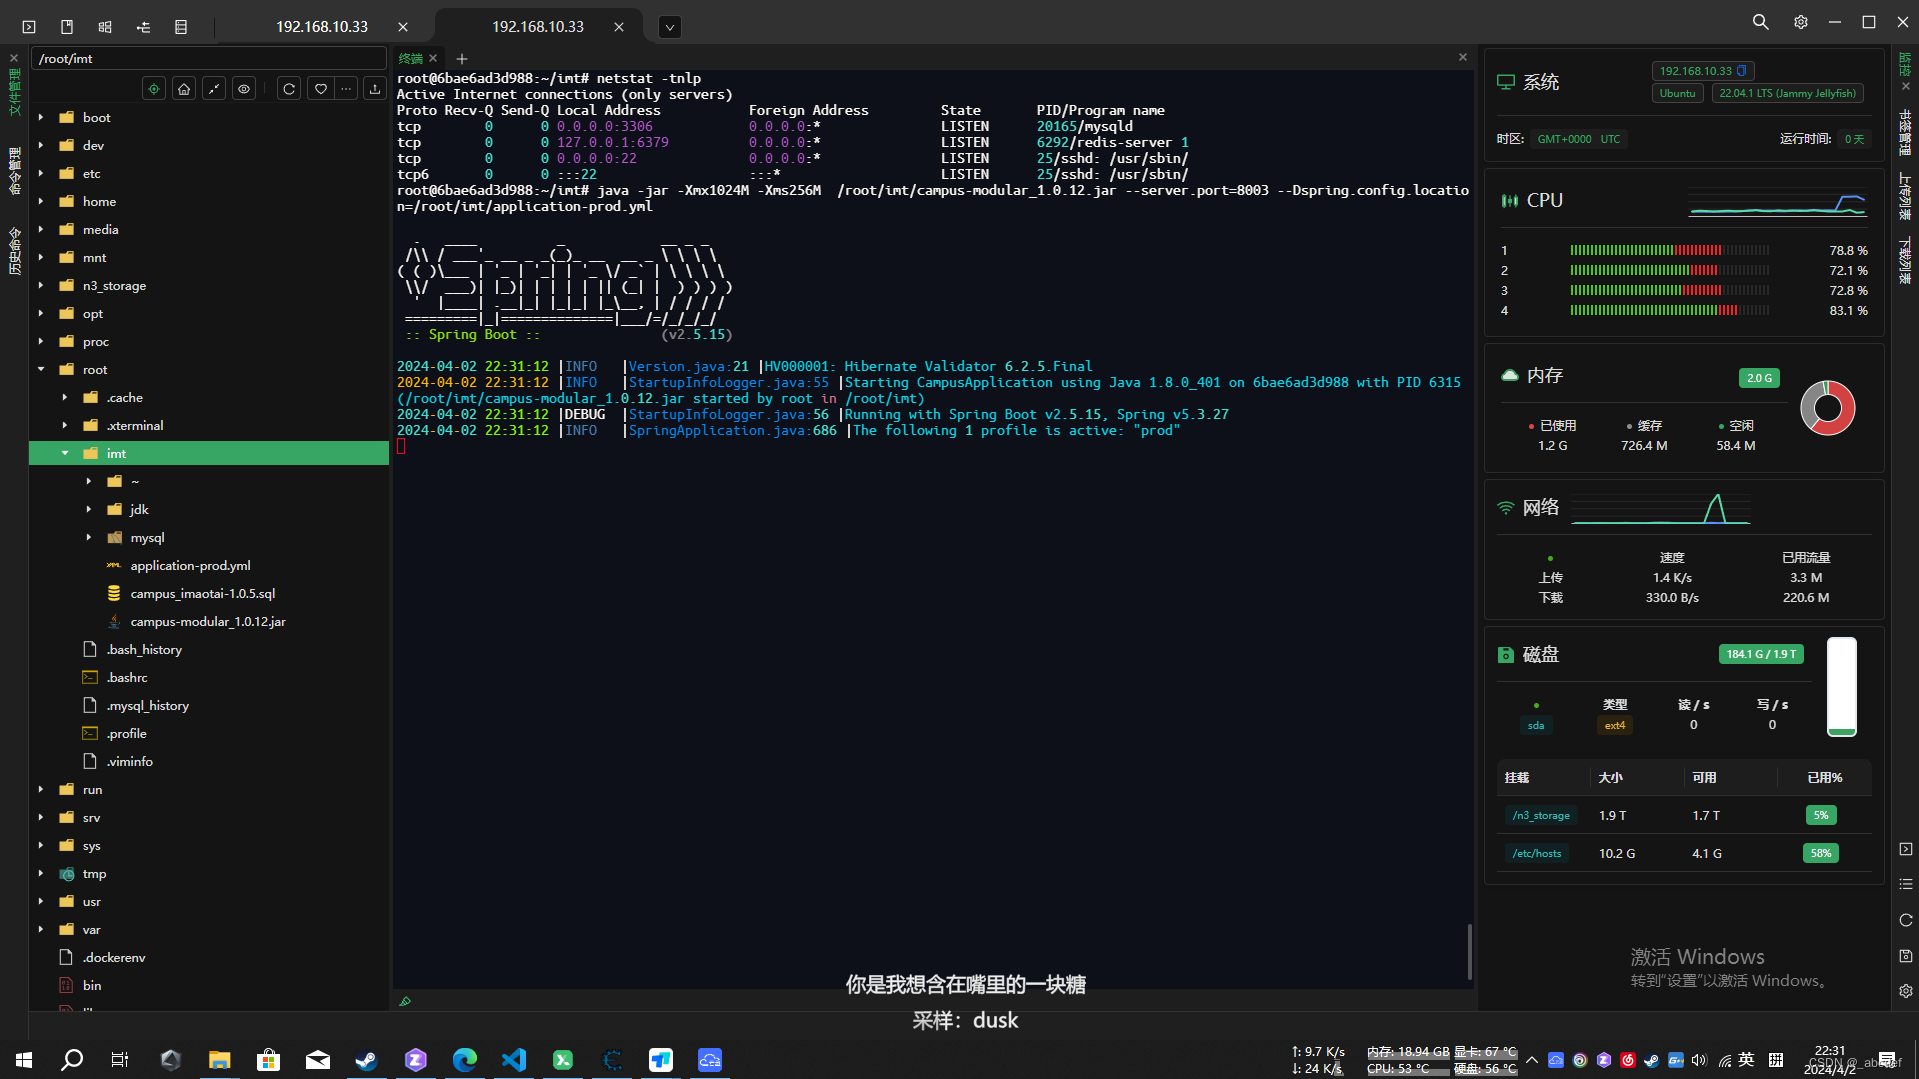Select the .bash_history file

(x=144, y=650)
